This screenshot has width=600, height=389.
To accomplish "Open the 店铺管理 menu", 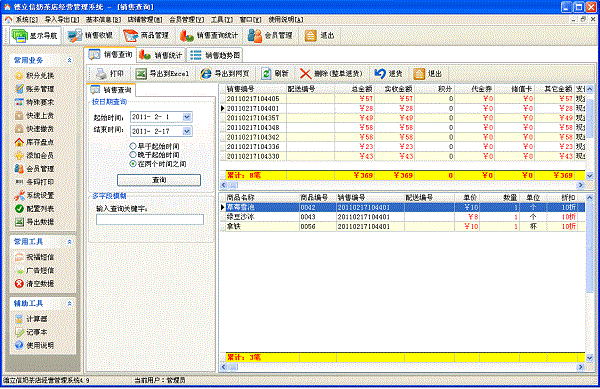I will tap(145, 19).
